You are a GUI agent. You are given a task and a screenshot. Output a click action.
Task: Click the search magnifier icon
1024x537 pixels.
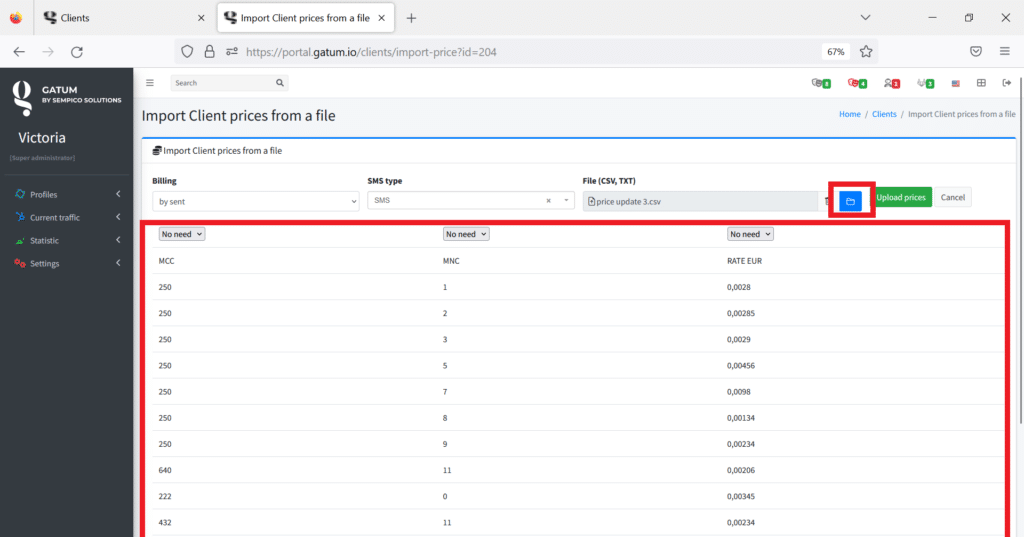(x=280, y=83)
